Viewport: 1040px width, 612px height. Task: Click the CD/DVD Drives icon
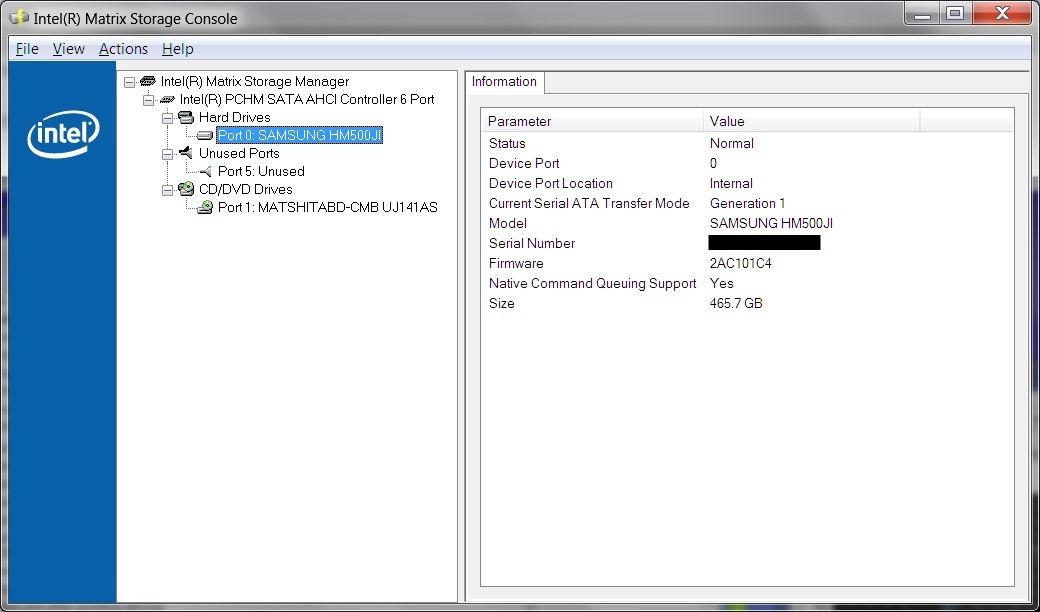pyautogui.click(x=186, y=189)
